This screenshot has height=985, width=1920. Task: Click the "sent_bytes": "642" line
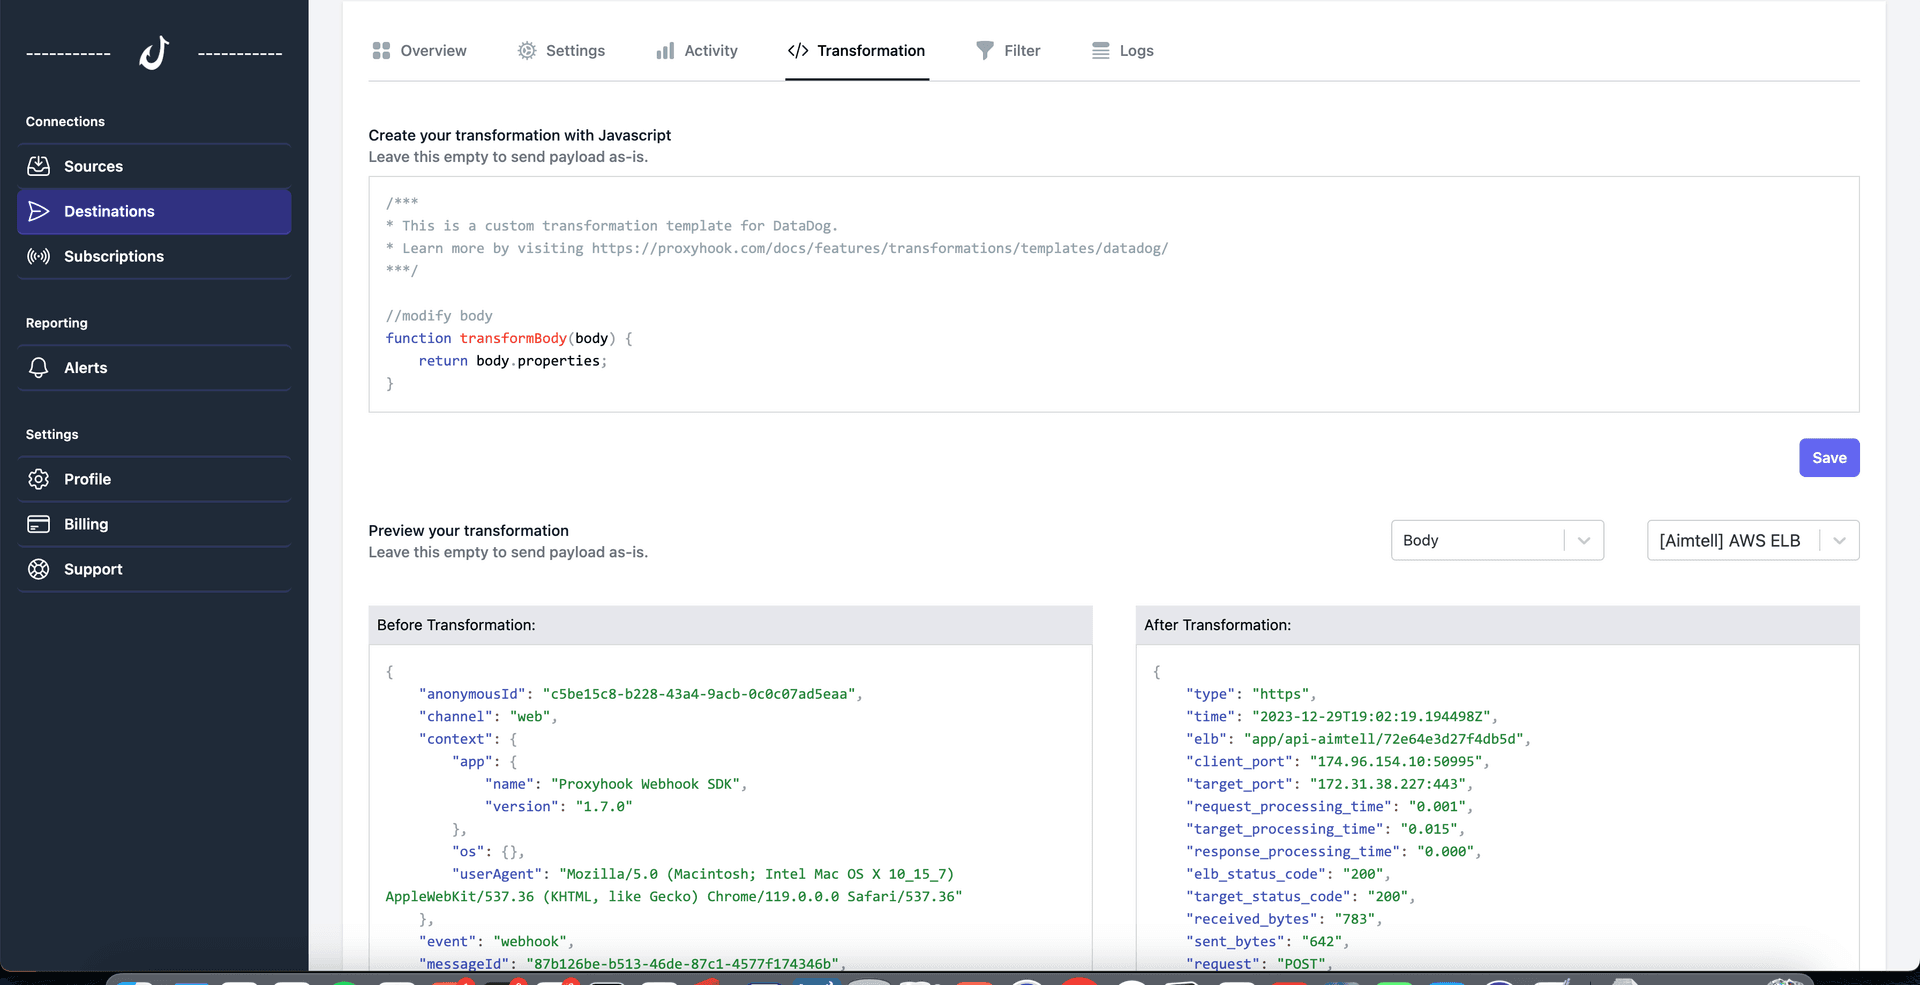[1267, 942]
